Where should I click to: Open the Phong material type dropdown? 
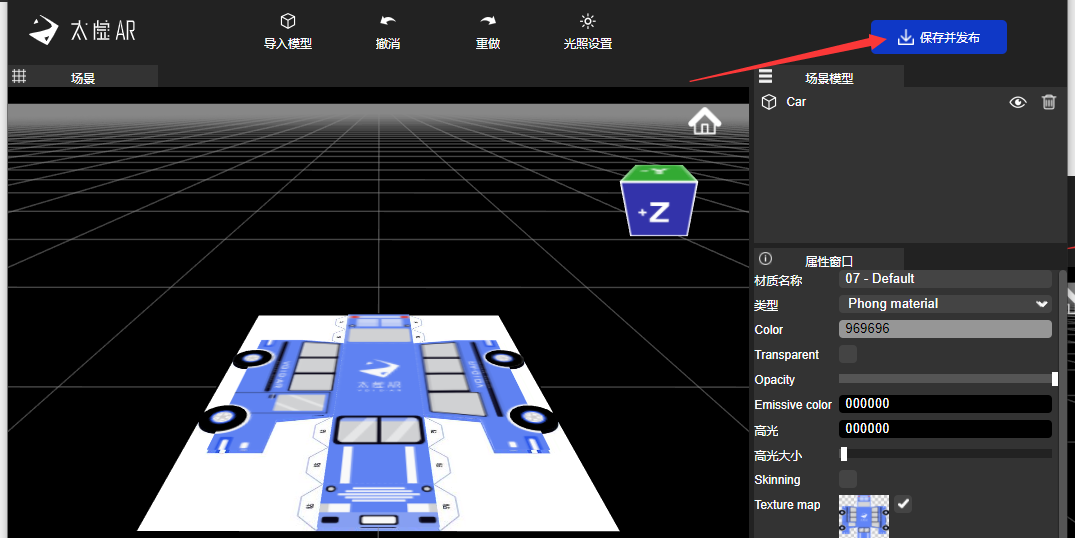945,304
